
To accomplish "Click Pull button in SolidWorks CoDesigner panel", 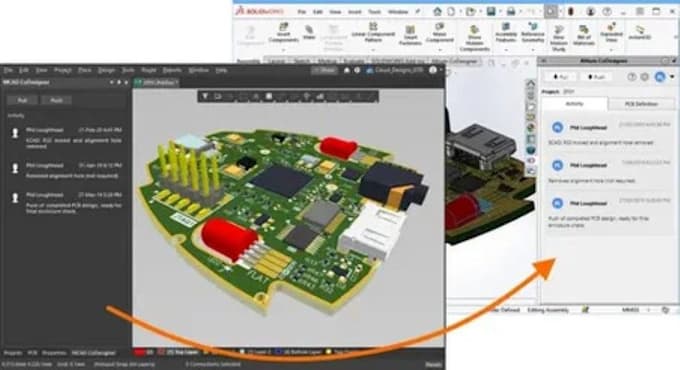I will [x=560, y=77].
